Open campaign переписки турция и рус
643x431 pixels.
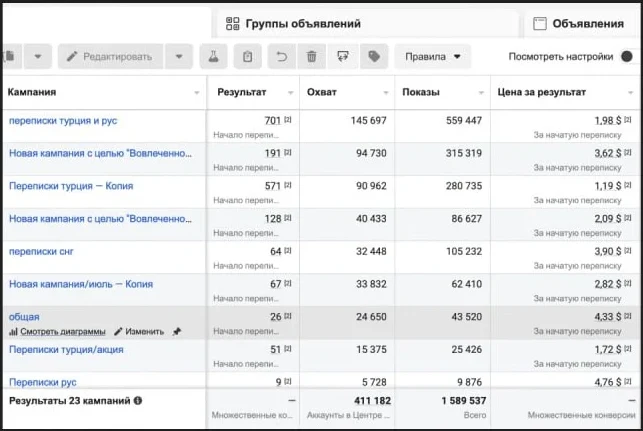click(63, 121)
